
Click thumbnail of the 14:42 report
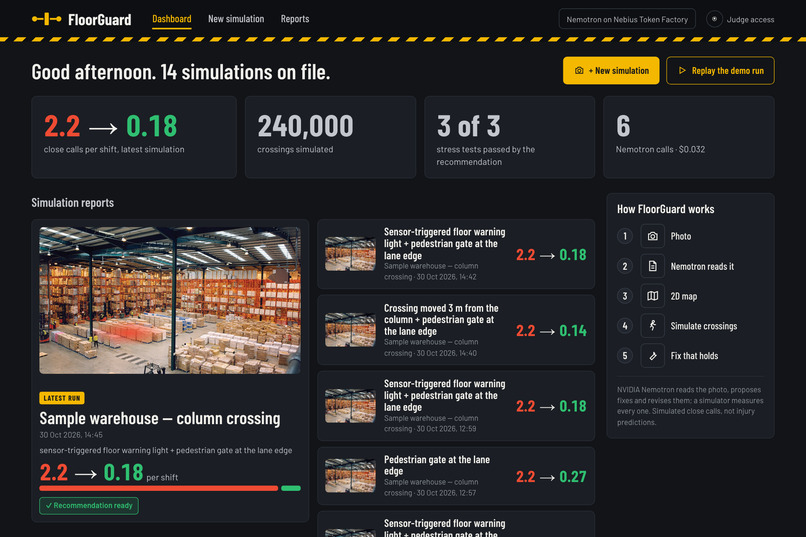[x=350, y=254]
